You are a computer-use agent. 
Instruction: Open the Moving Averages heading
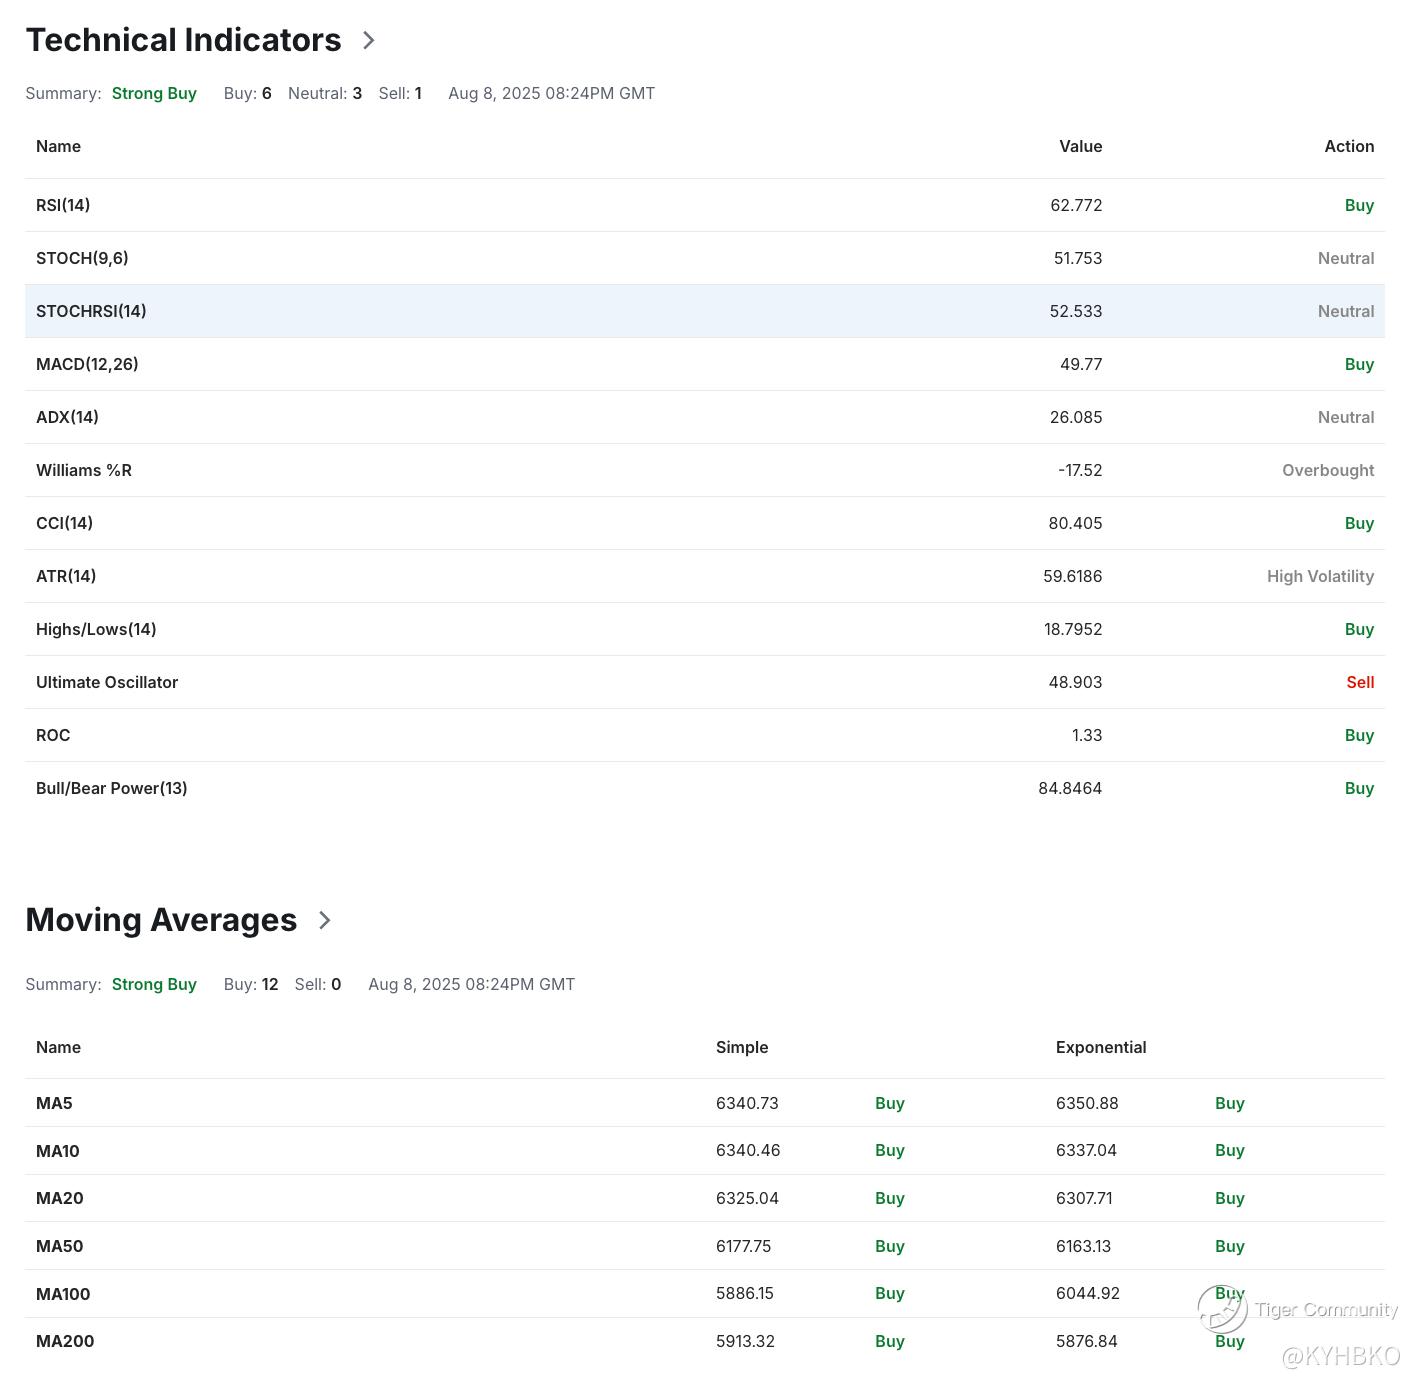(161, 920)
